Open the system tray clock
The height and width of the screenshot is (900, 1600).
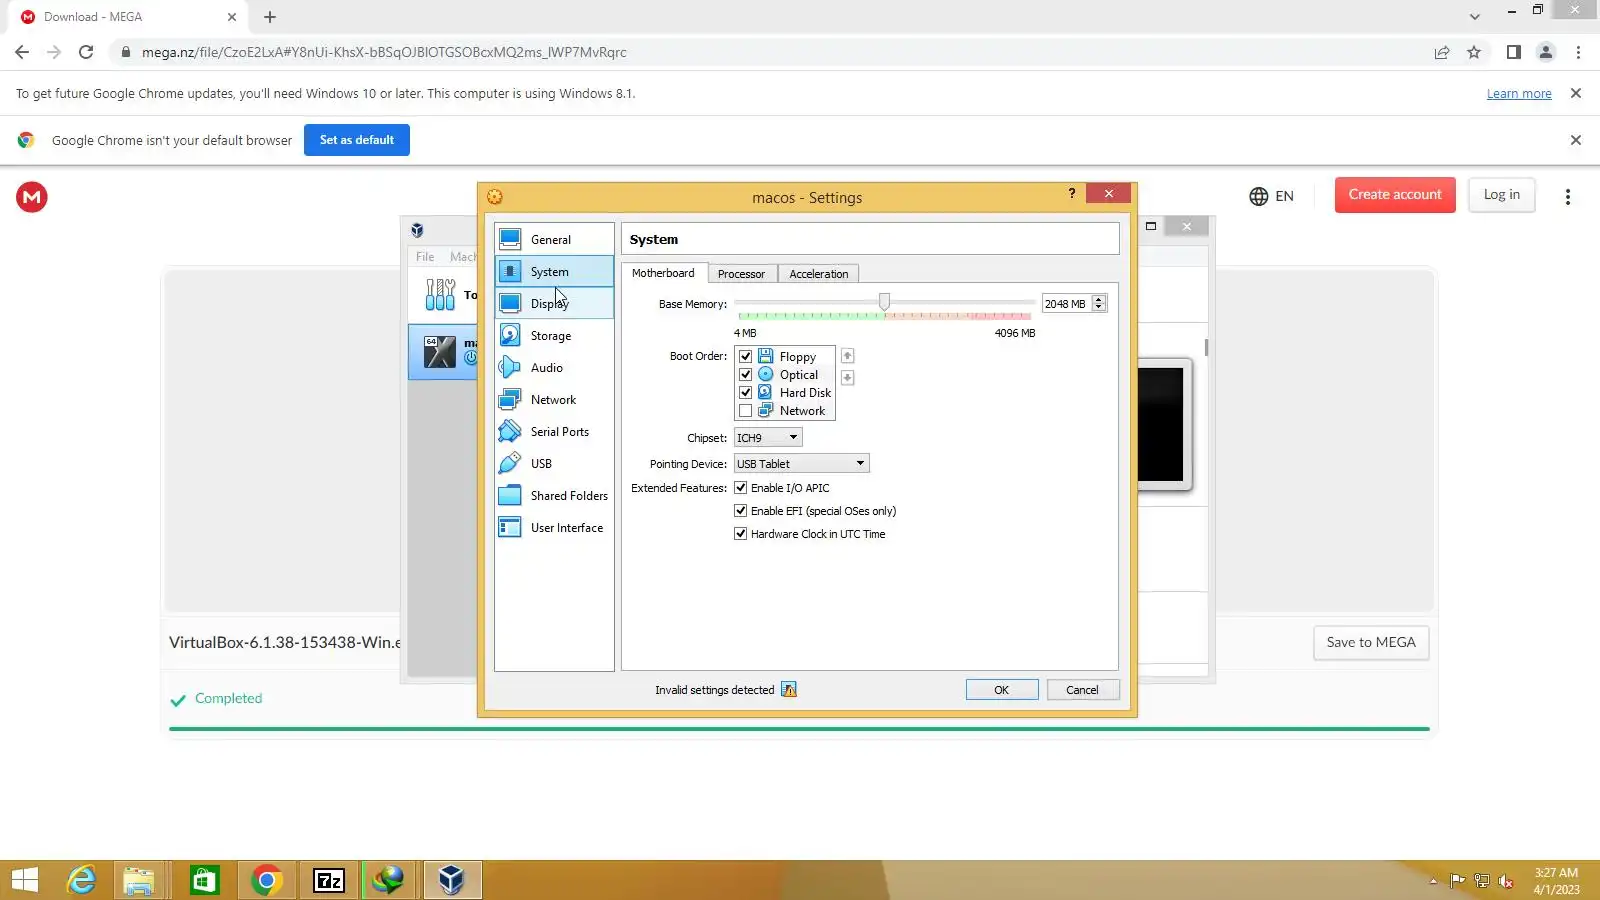tap(1557, 881)
